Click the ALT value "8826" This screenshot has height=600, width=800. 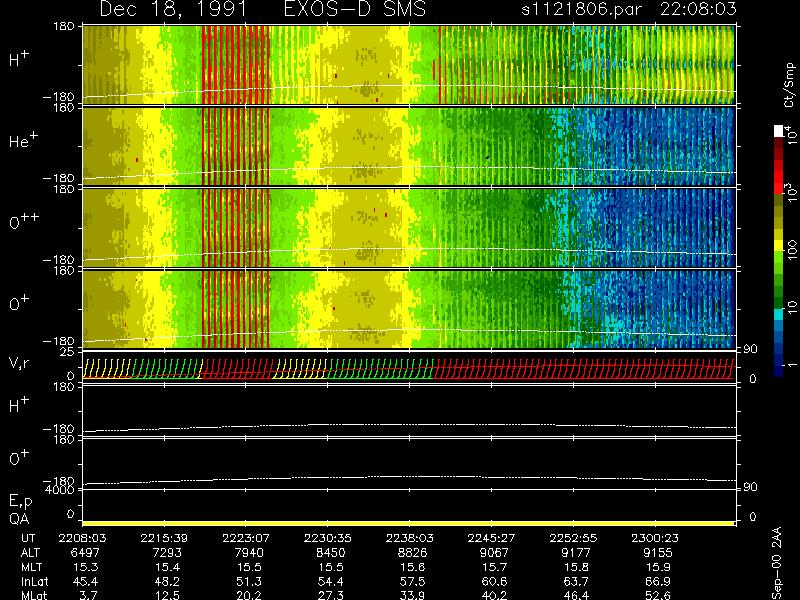pos(412,553)
